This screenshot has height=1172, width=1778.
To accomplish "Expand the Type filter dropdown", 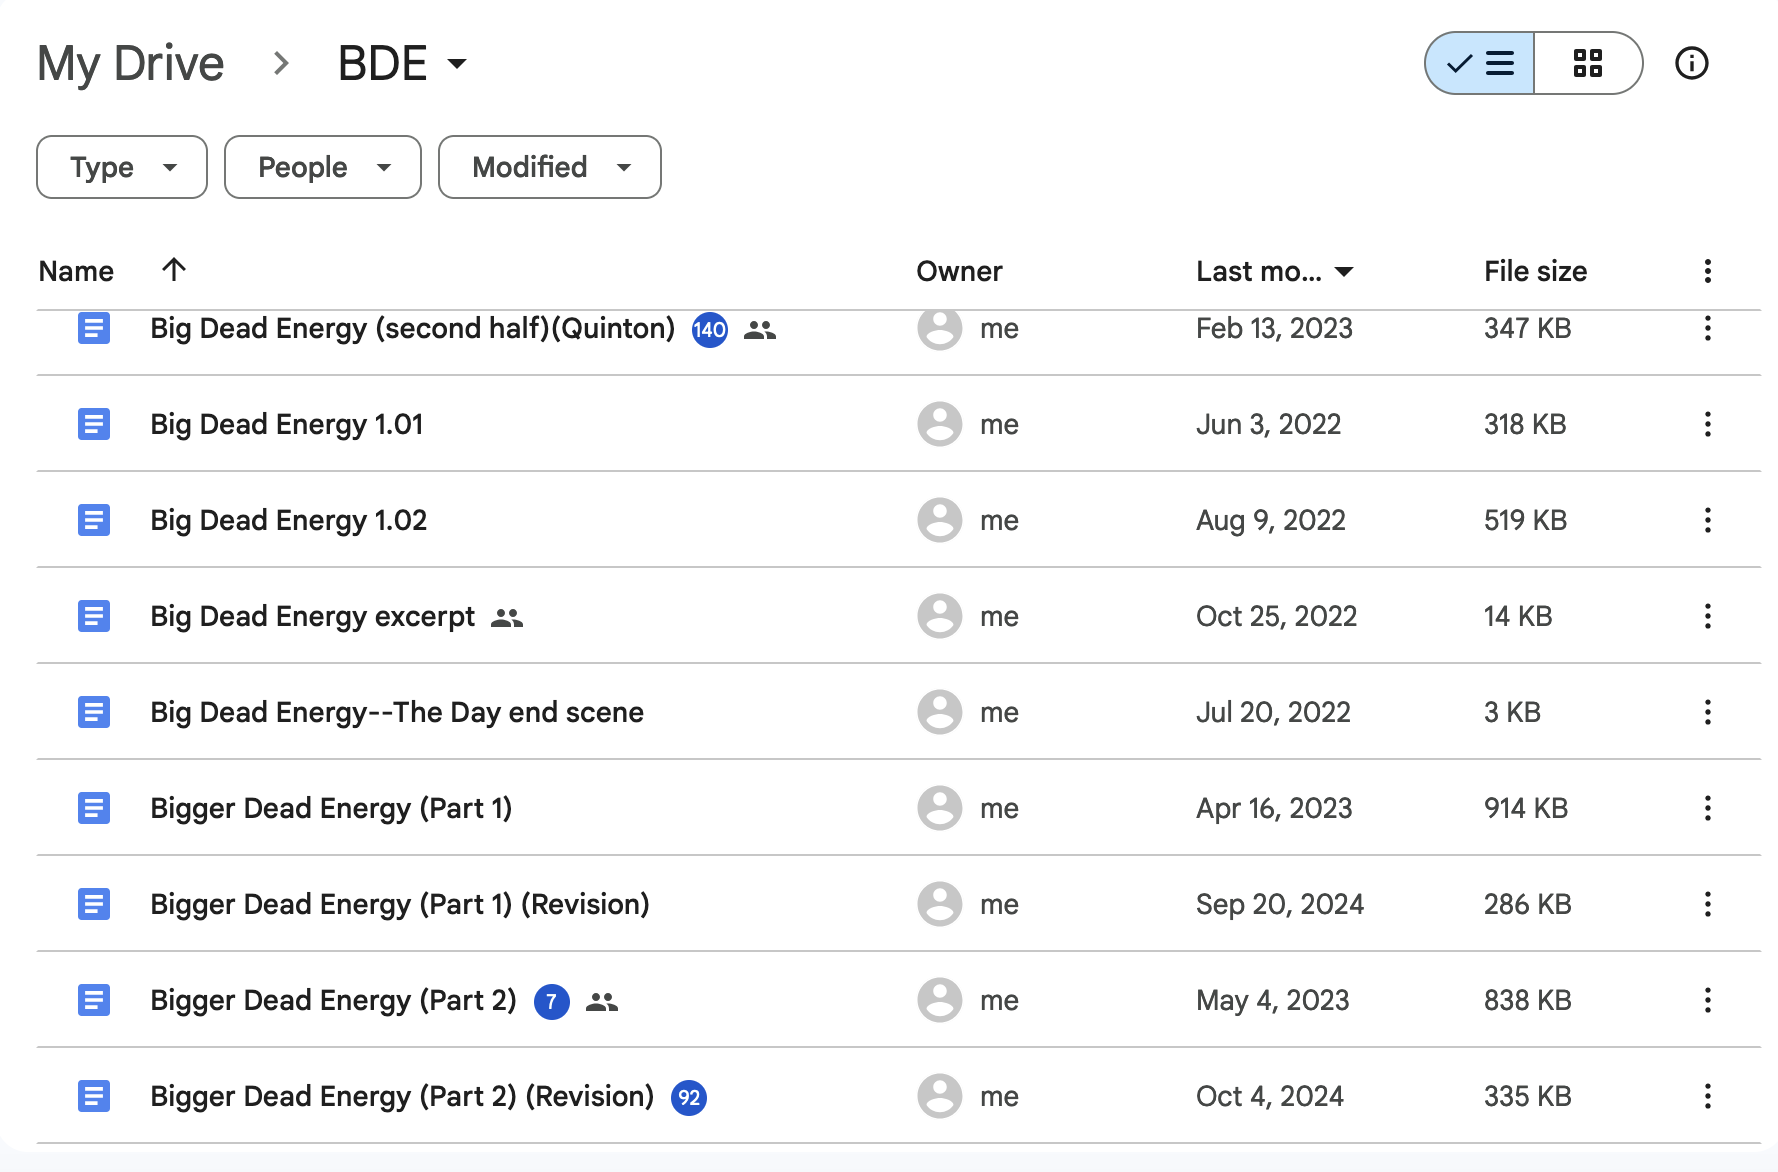I will coord(122,167).
